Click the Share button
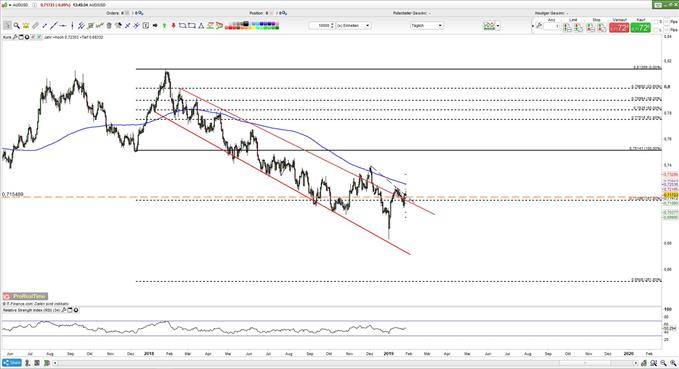Viewport: 679px width, 369px height. 12,363
